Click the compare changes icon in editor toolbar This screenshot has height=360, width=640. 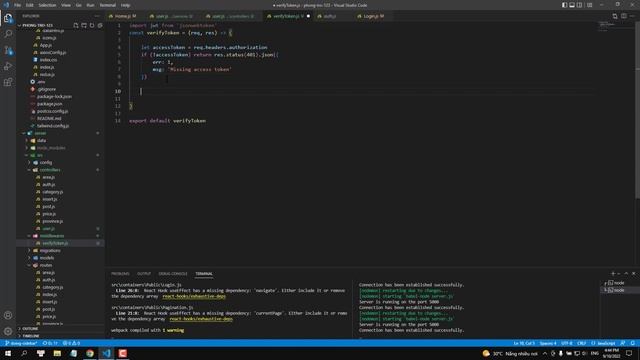(615, 16)
